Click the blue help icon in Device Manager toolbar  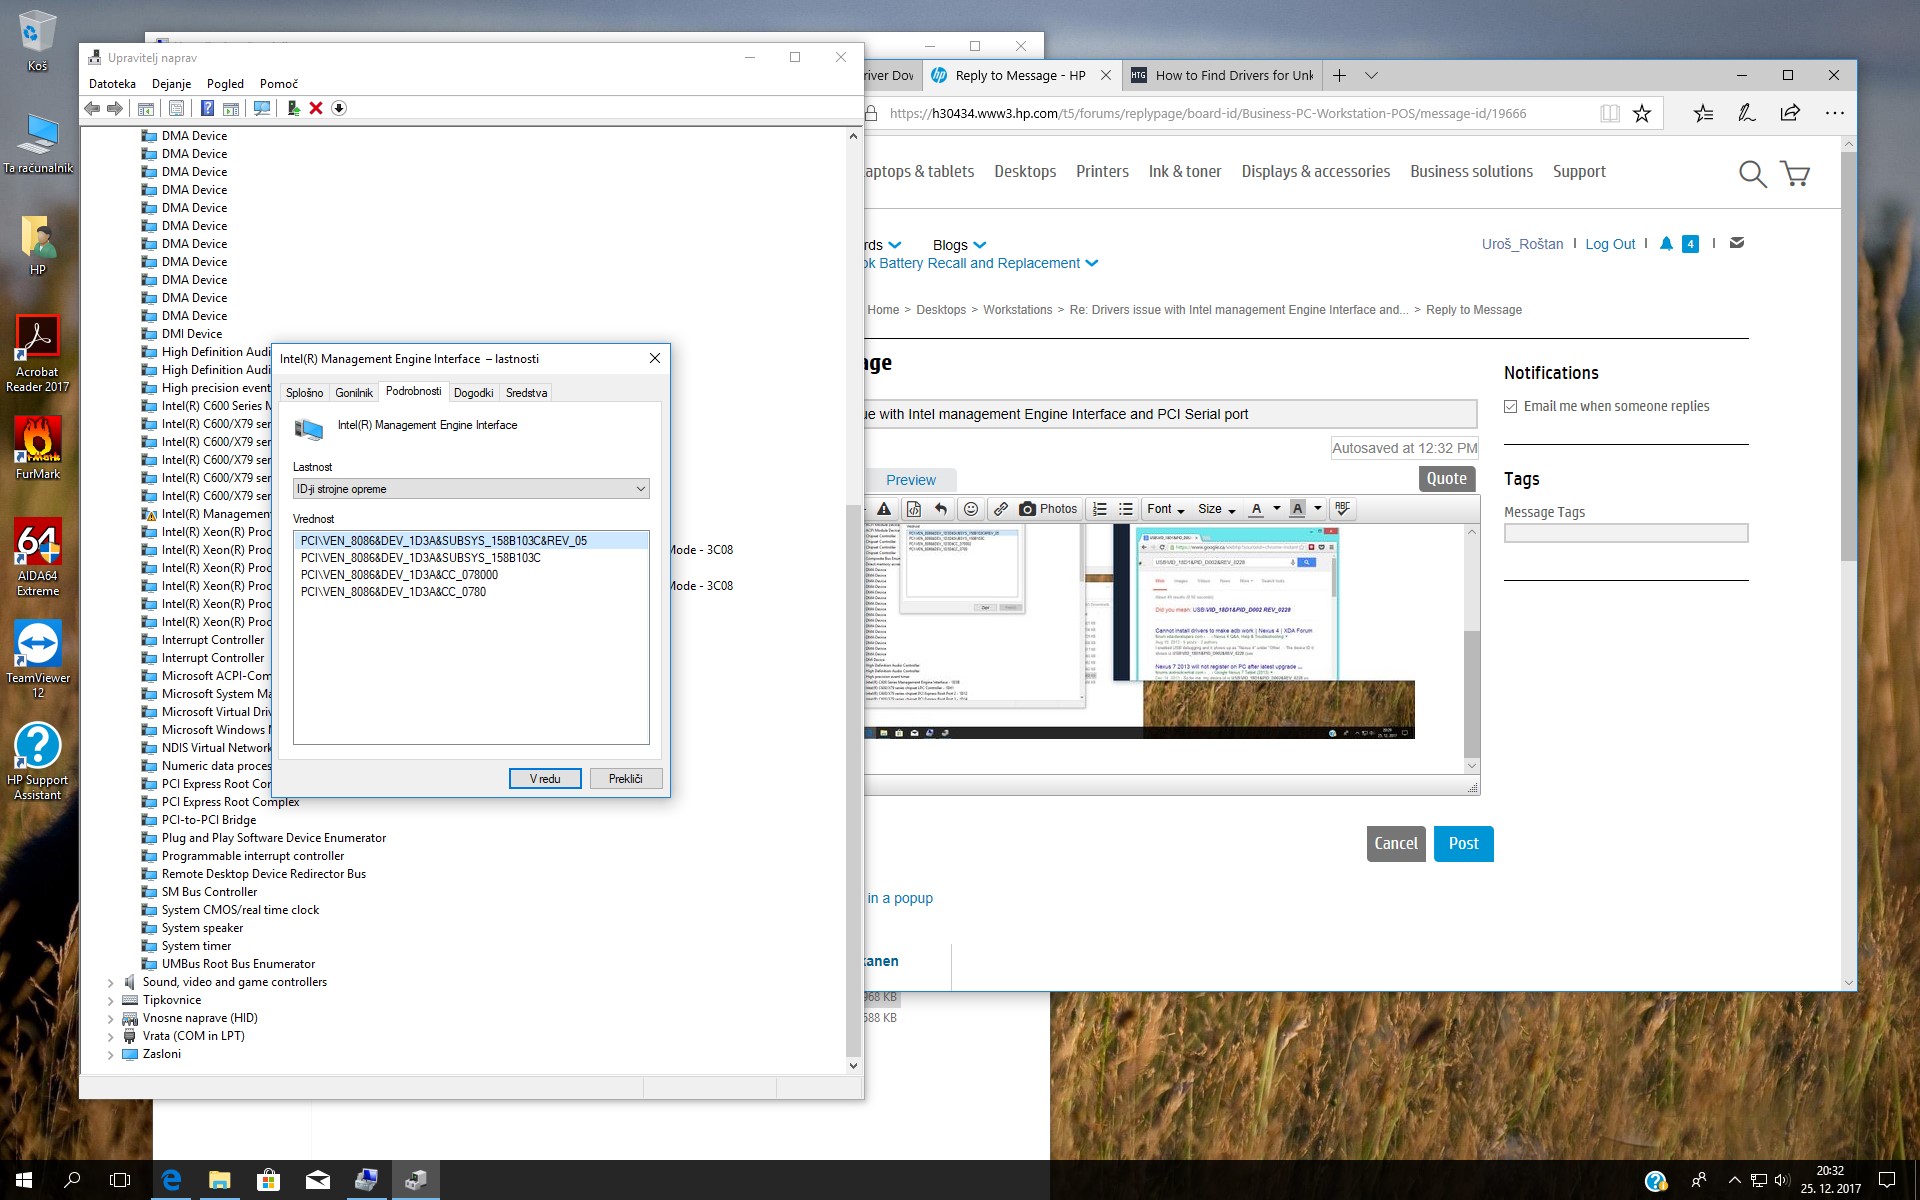click(x=207, y=108)
